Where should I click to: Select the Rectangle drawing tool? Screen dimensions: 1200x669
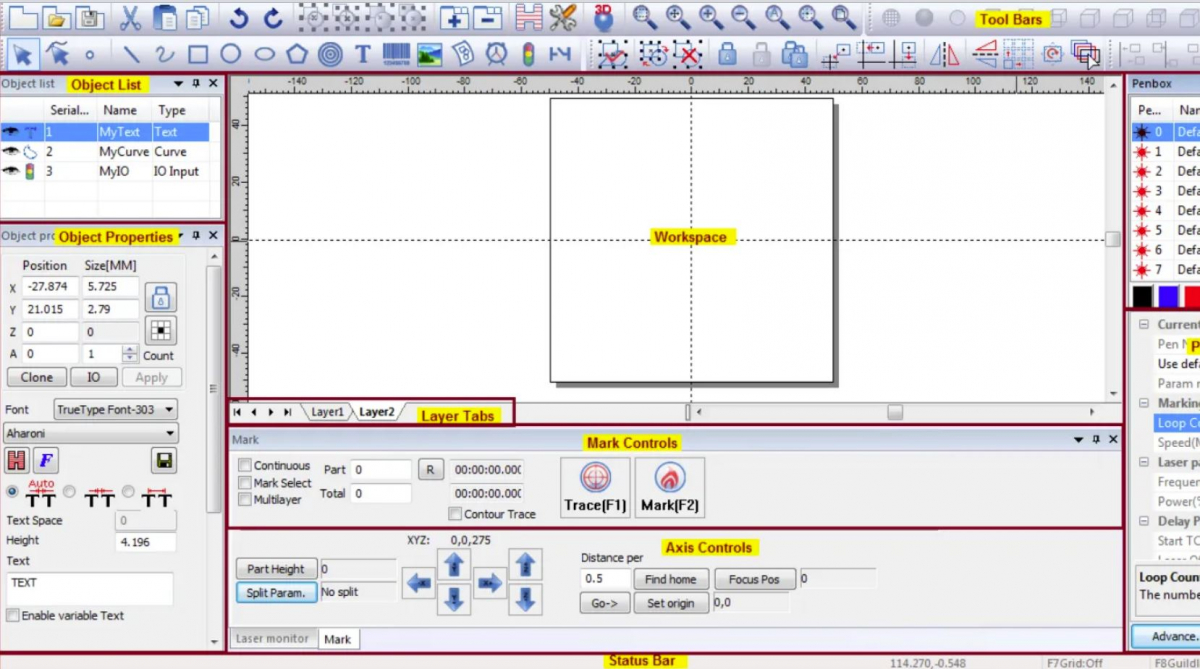tap(198, 54)
